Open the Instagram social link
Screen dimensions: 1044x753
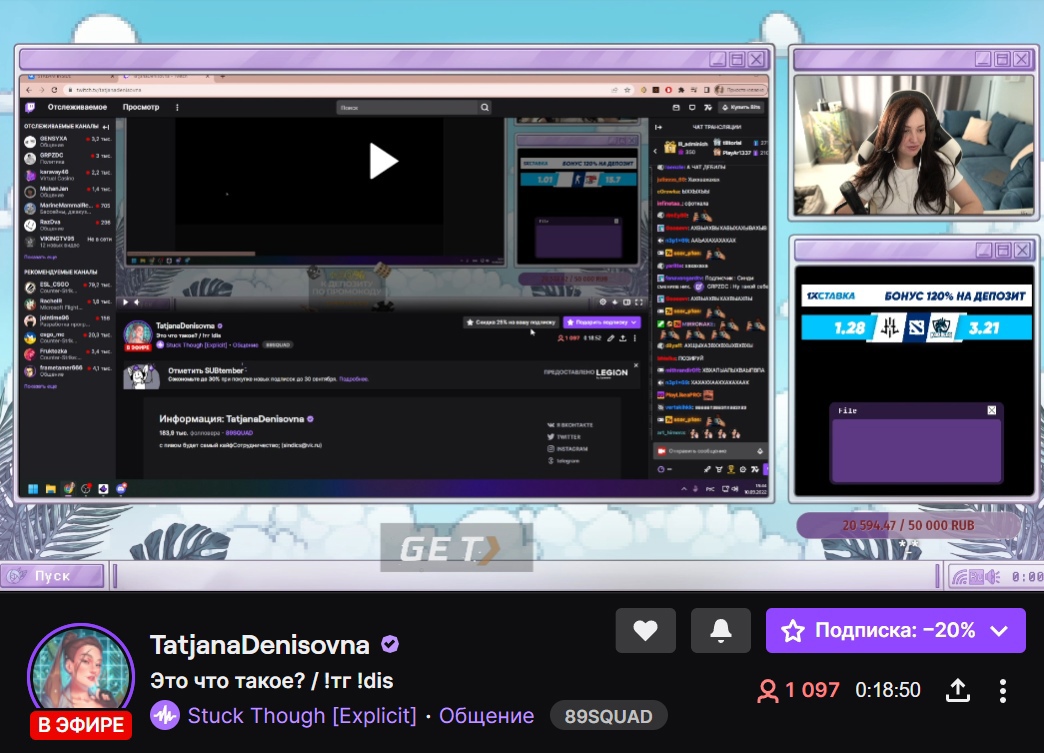(x=568, y=449)
